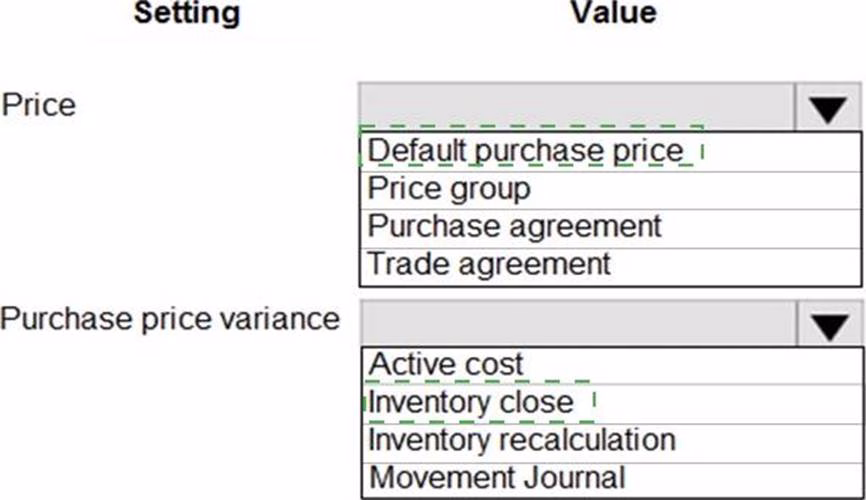Open the Purchase price variance dropdown arrow

827,325
